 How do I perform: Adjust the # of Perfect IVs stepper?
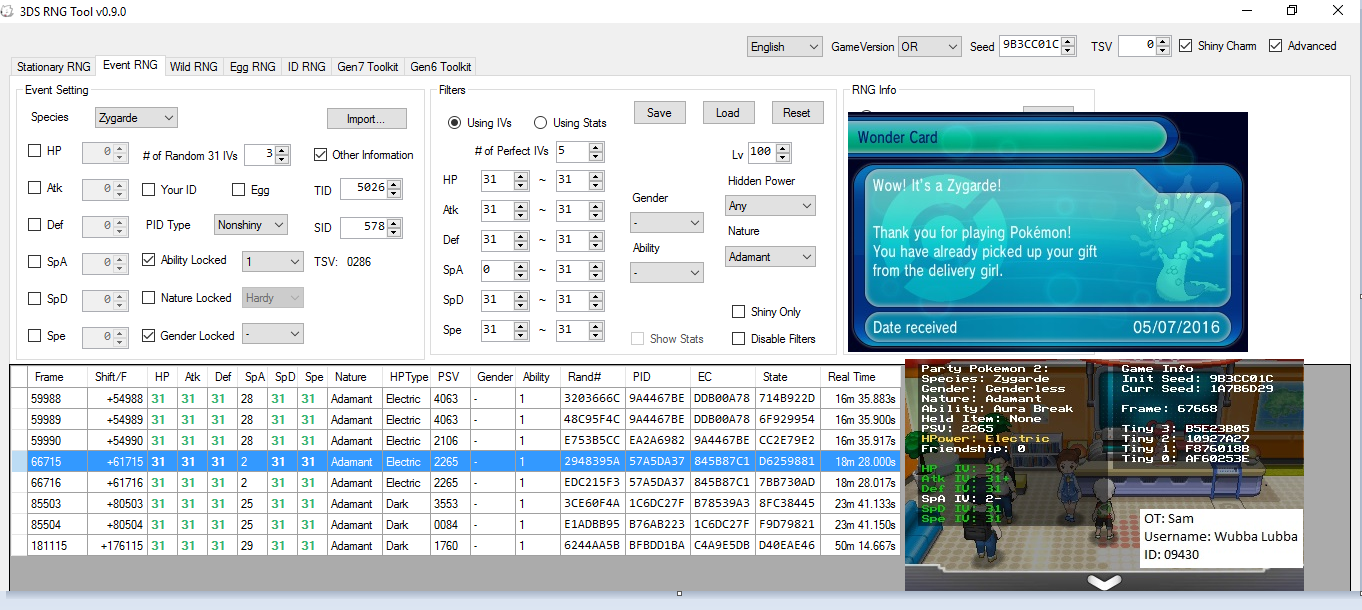coord(596,152)
